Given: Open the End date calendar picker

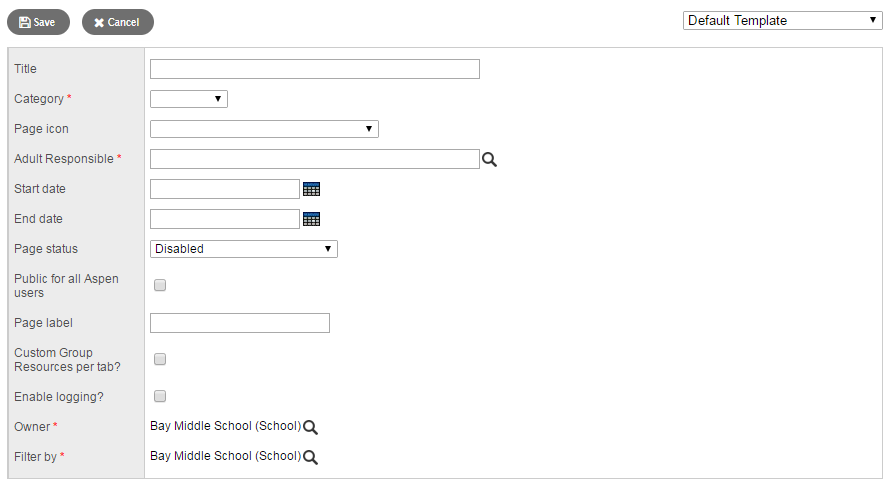Looking at the screenshot, I should (x=311, y=219).
